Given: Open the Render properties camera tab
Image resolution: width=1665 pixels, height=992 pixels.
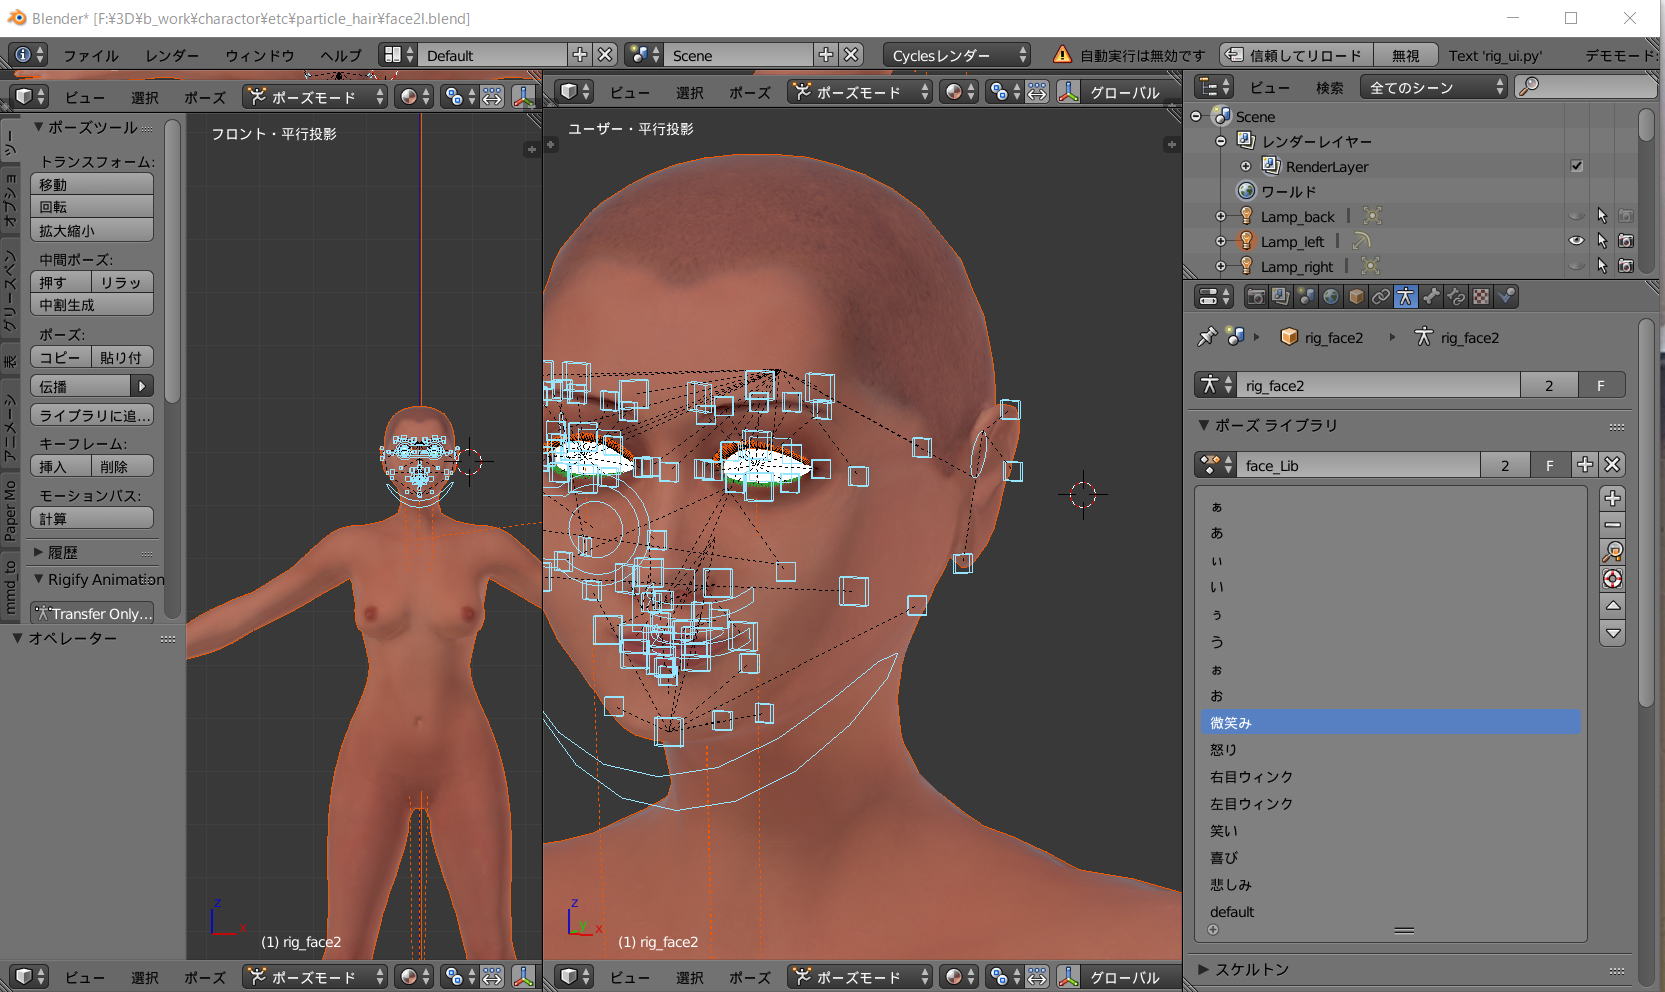Looking at the screenshot, I should click(x=1256, y=297).
